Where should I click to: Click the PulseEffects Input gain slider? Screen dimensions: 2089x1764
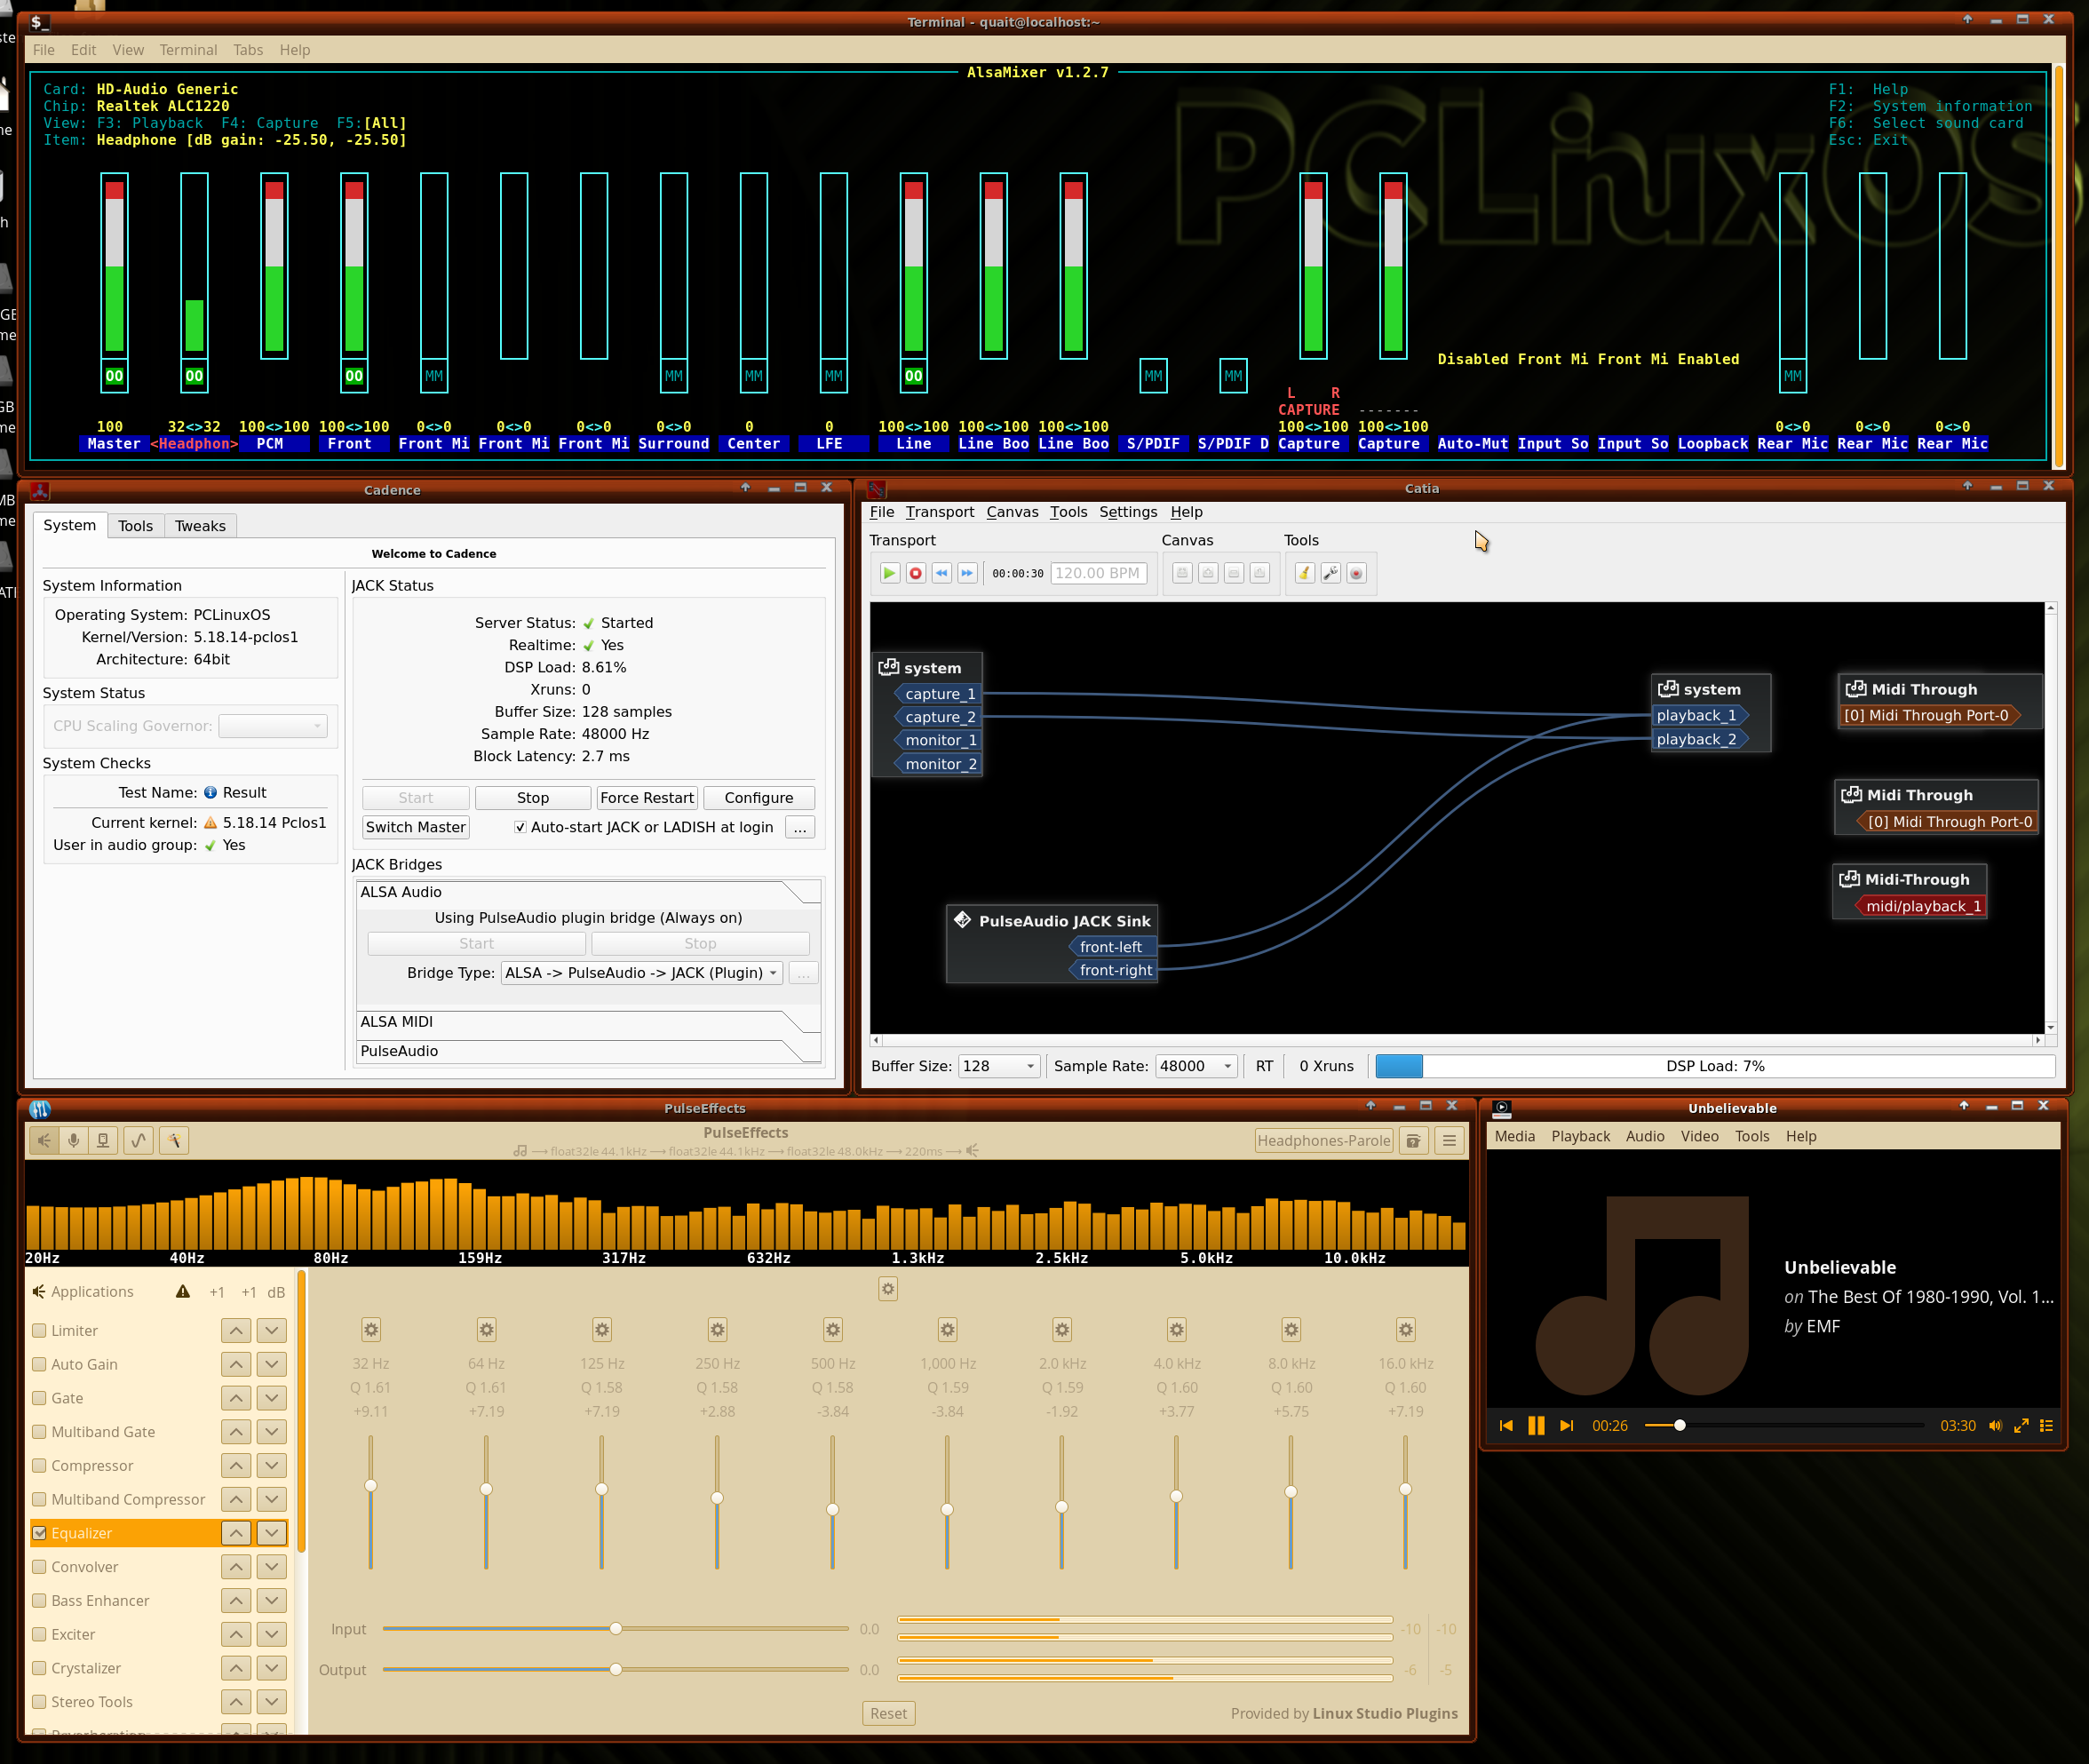[x=616, y=1628]
